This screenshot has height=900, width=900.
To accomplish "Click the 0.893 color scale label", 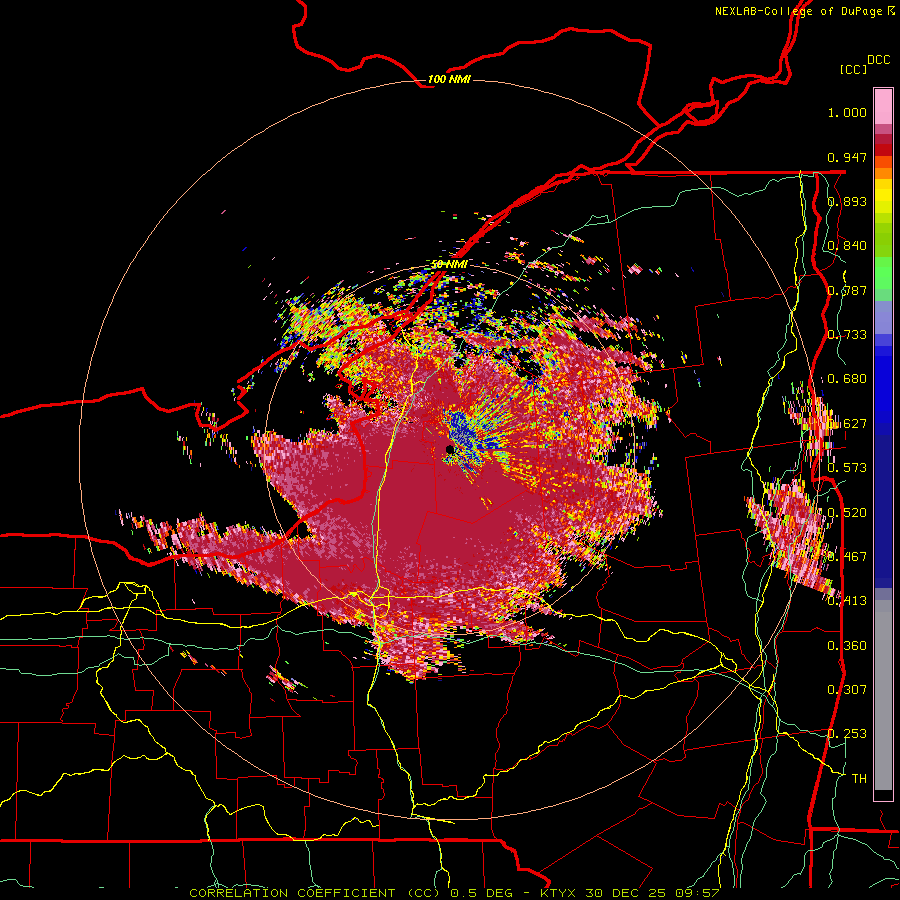I will (847, 201).
